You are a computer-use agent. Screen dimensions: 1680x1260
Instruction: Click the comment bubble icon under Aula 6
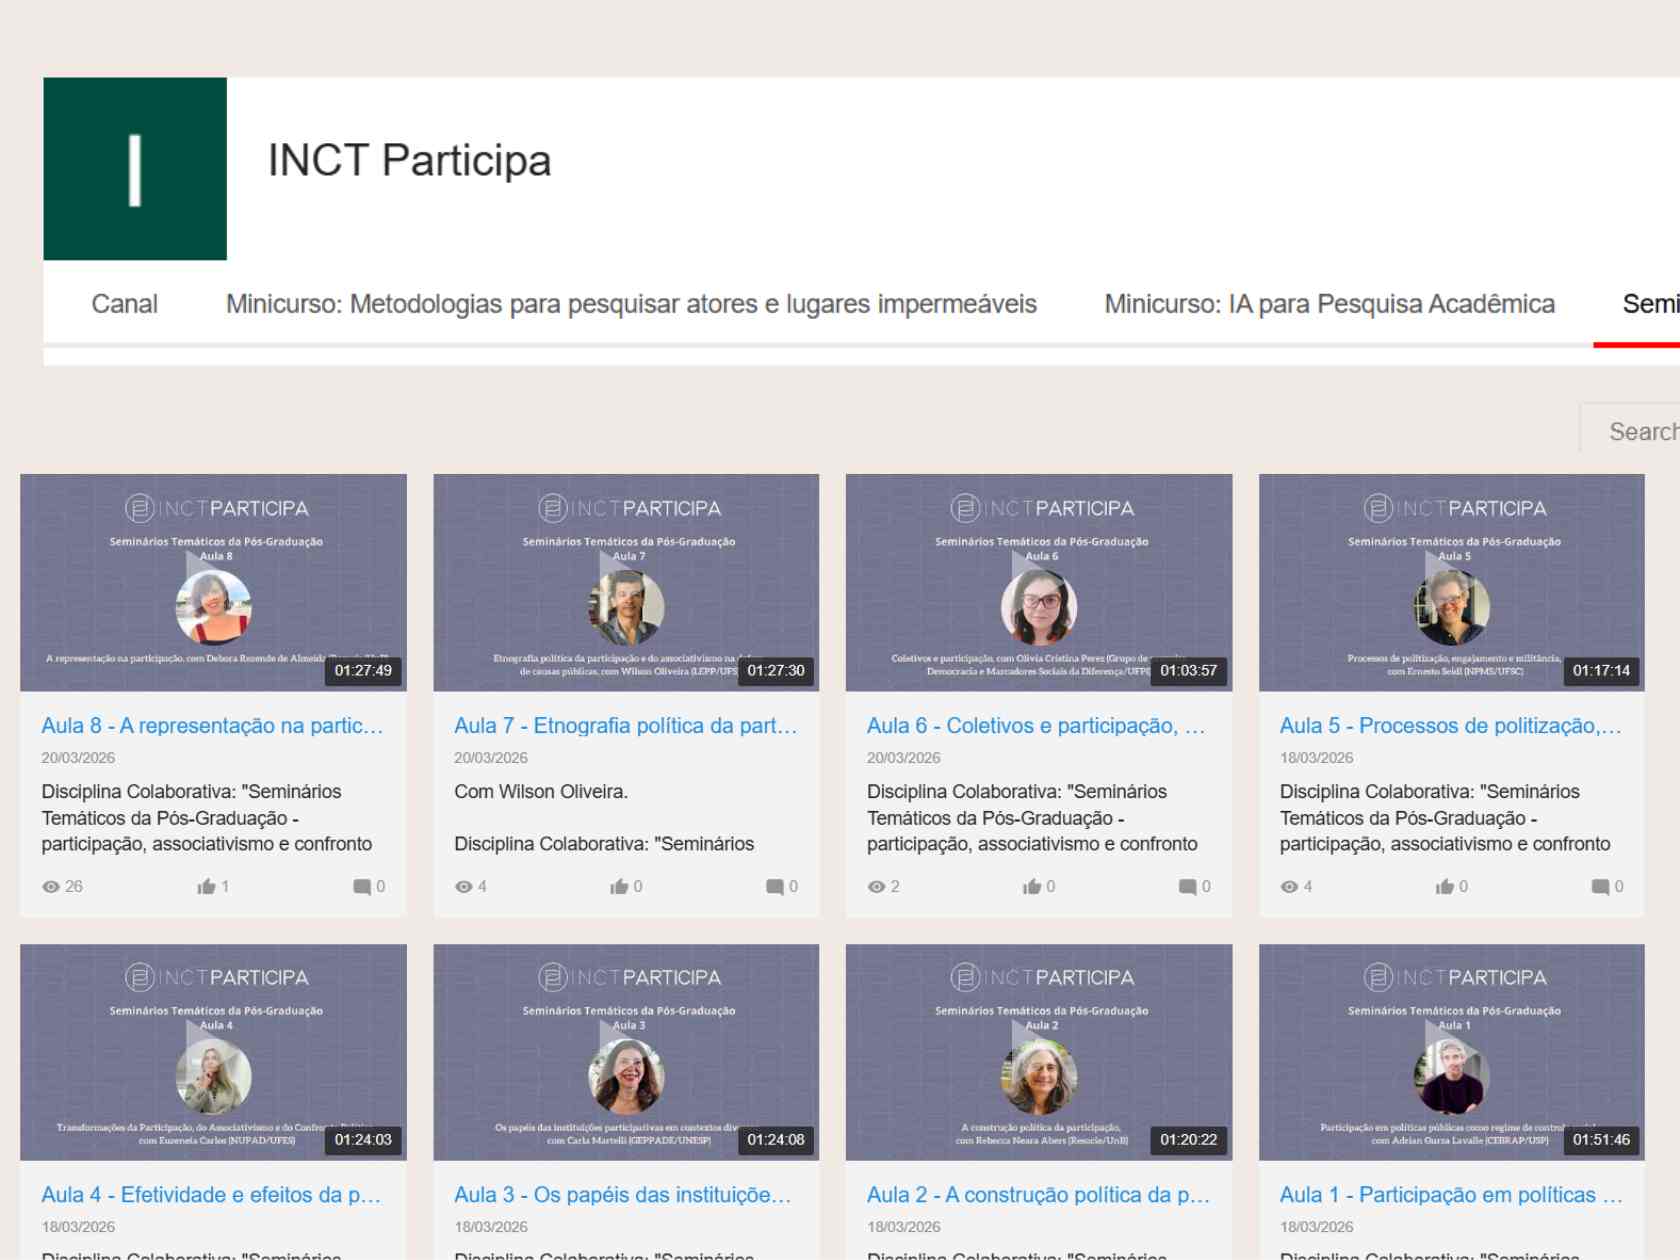pyautogui.click(x=1186, y=885)
